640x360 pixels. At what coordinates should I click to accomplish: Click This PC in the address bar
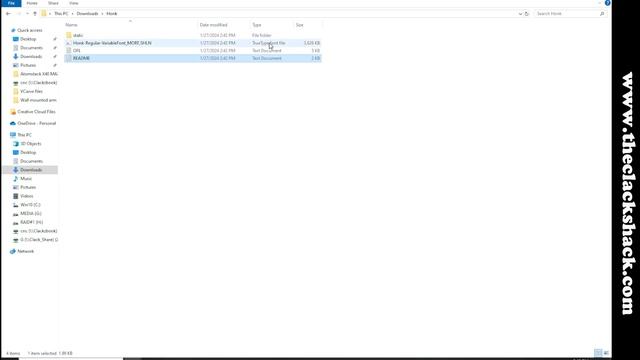61,13
